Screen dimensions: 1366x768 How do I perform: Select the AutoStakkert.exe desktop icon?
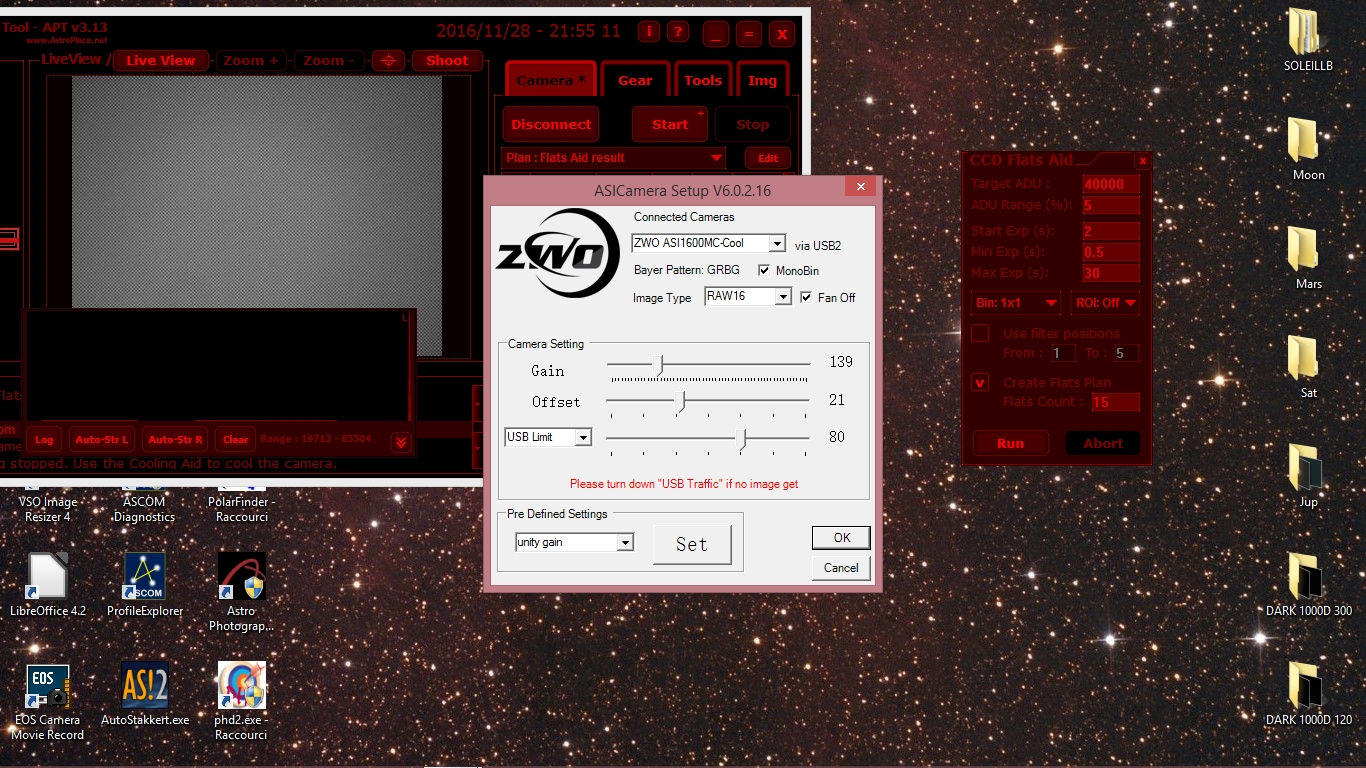145,693
